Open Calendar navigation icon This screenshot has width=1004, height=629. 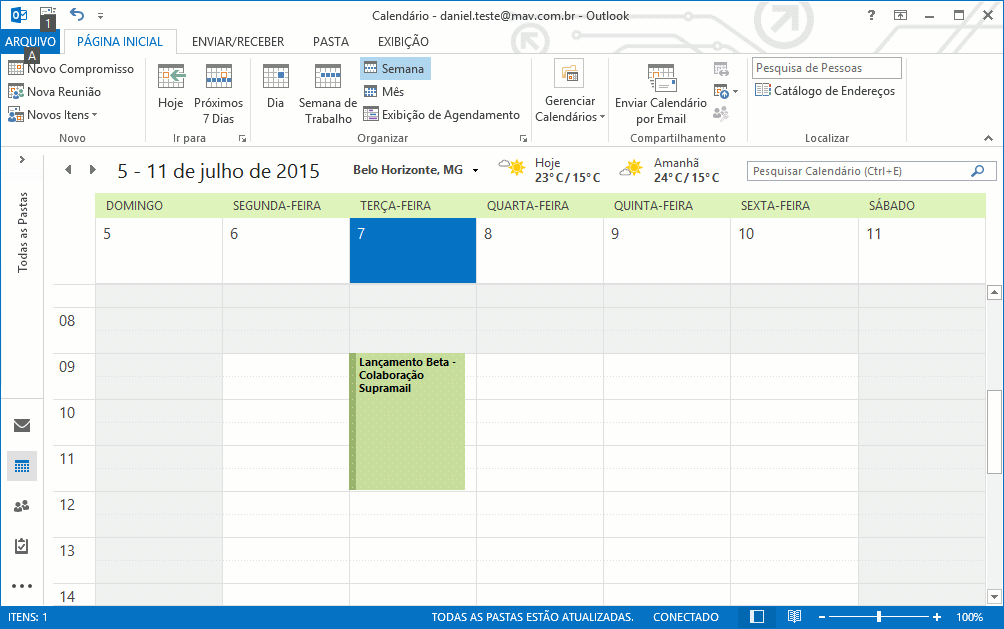pos(22,466)
